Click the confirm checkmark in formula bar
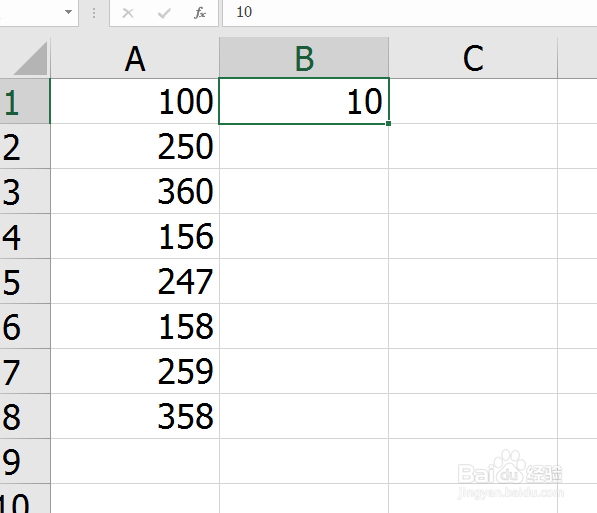This screenshot has width=597, height=513. tap(164, 13)
